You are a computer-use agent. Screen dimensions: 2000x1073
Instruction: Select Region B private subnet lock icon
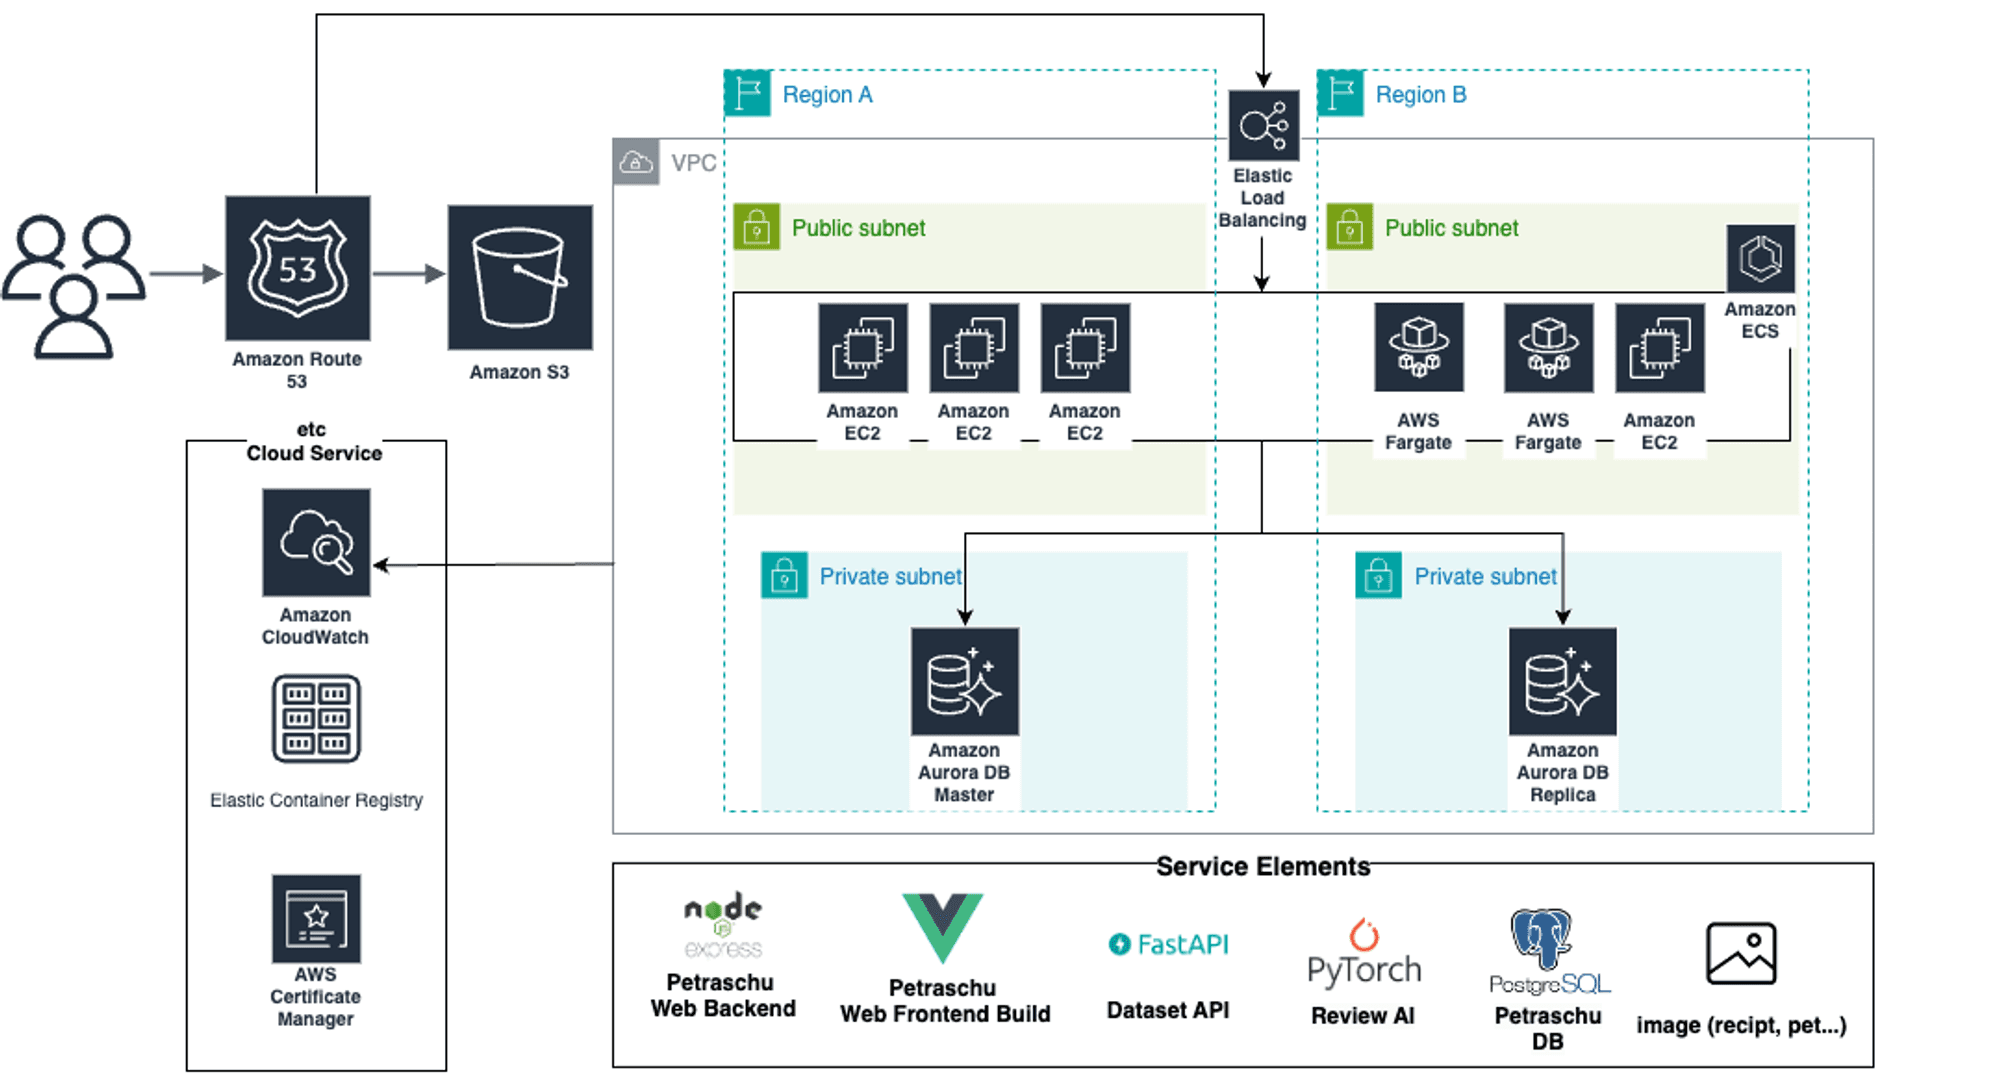click(x=1379, y=575)
